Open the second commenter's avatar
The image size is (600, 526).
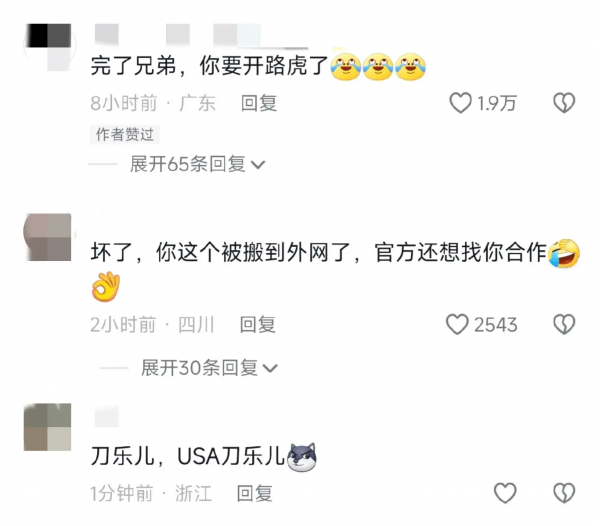click(48, 237)
